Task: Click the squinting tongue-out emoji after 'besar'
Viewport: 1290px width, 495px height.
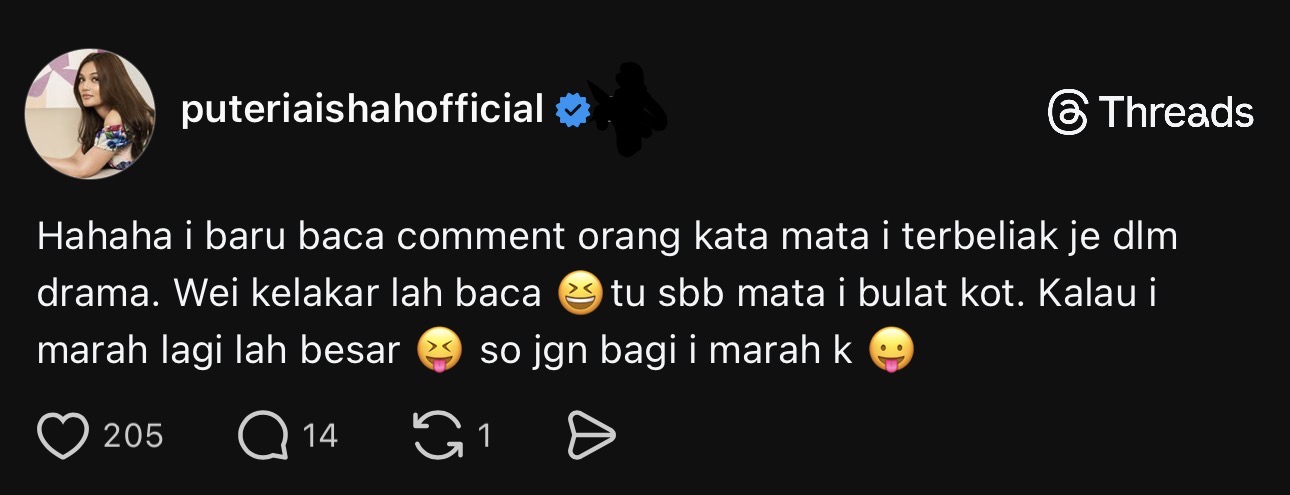Action: click(x=439, y=352)
